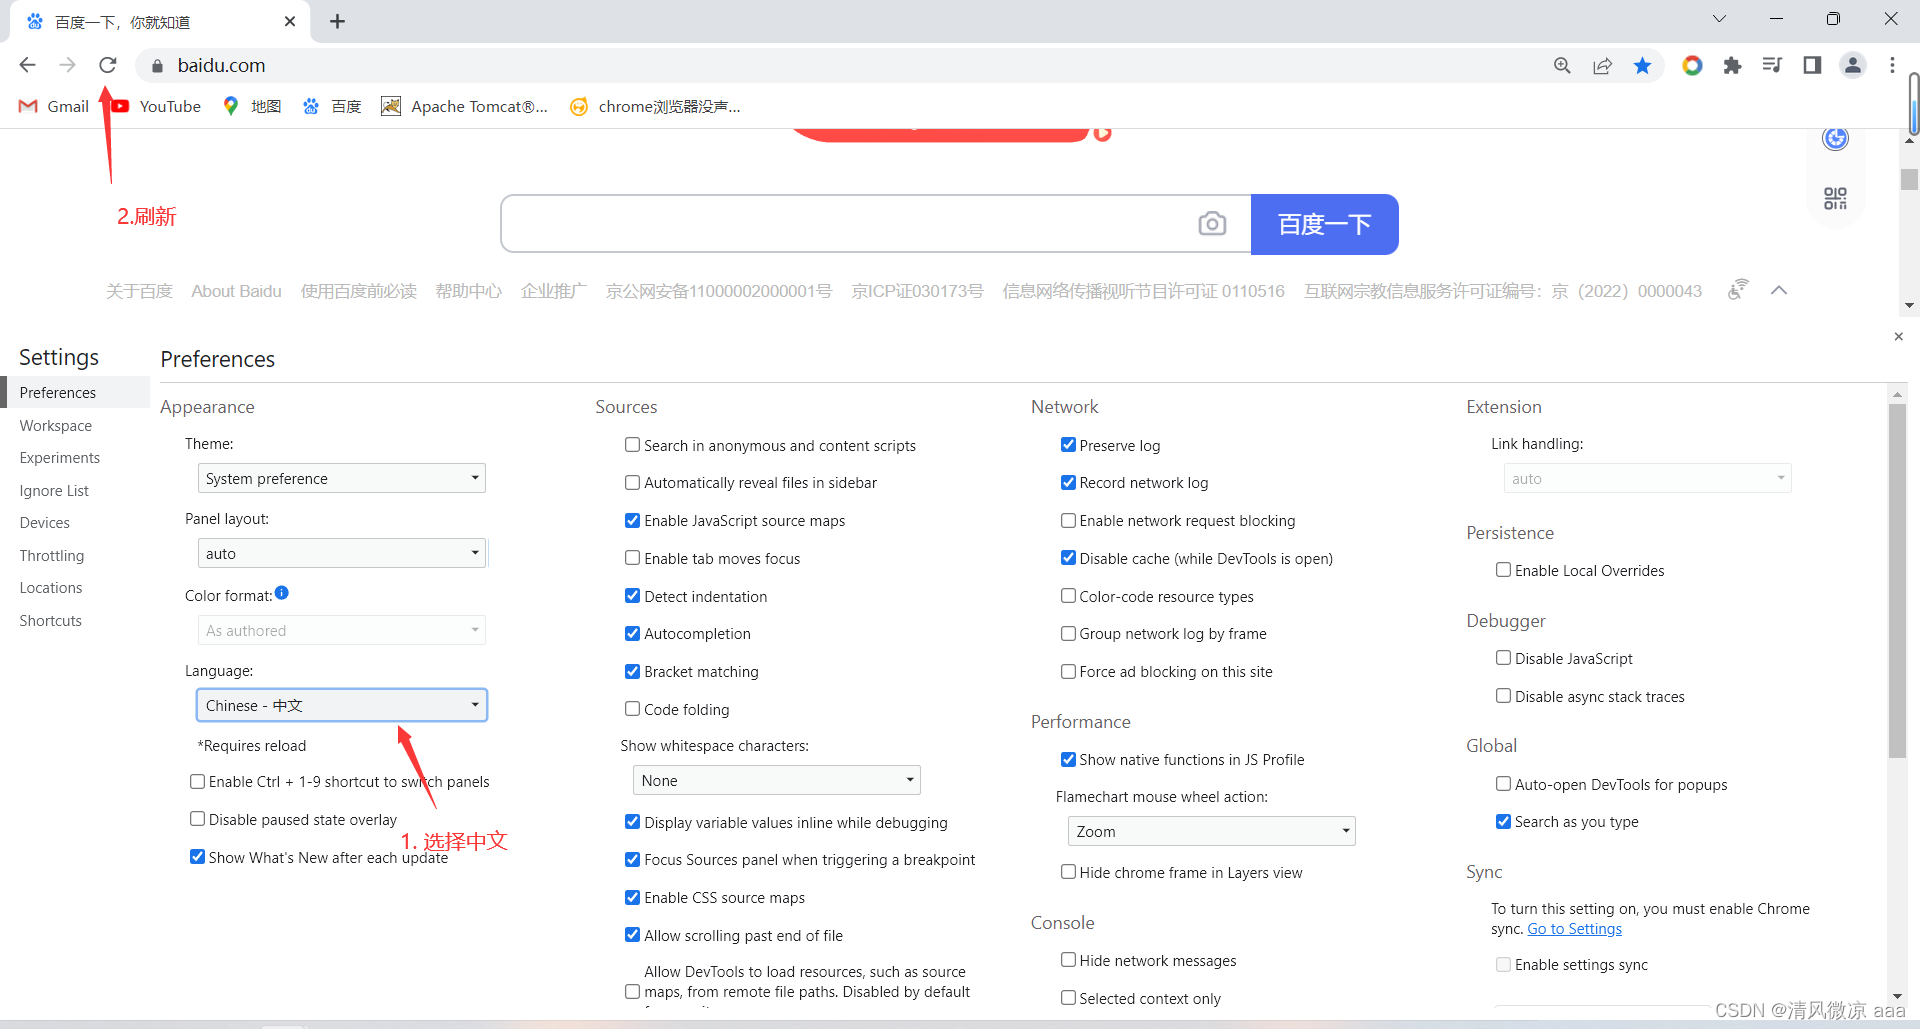This screenshot has height=1029, width=1920.
Task: Enable Code folding checkbox
Action: pos(632,709)
